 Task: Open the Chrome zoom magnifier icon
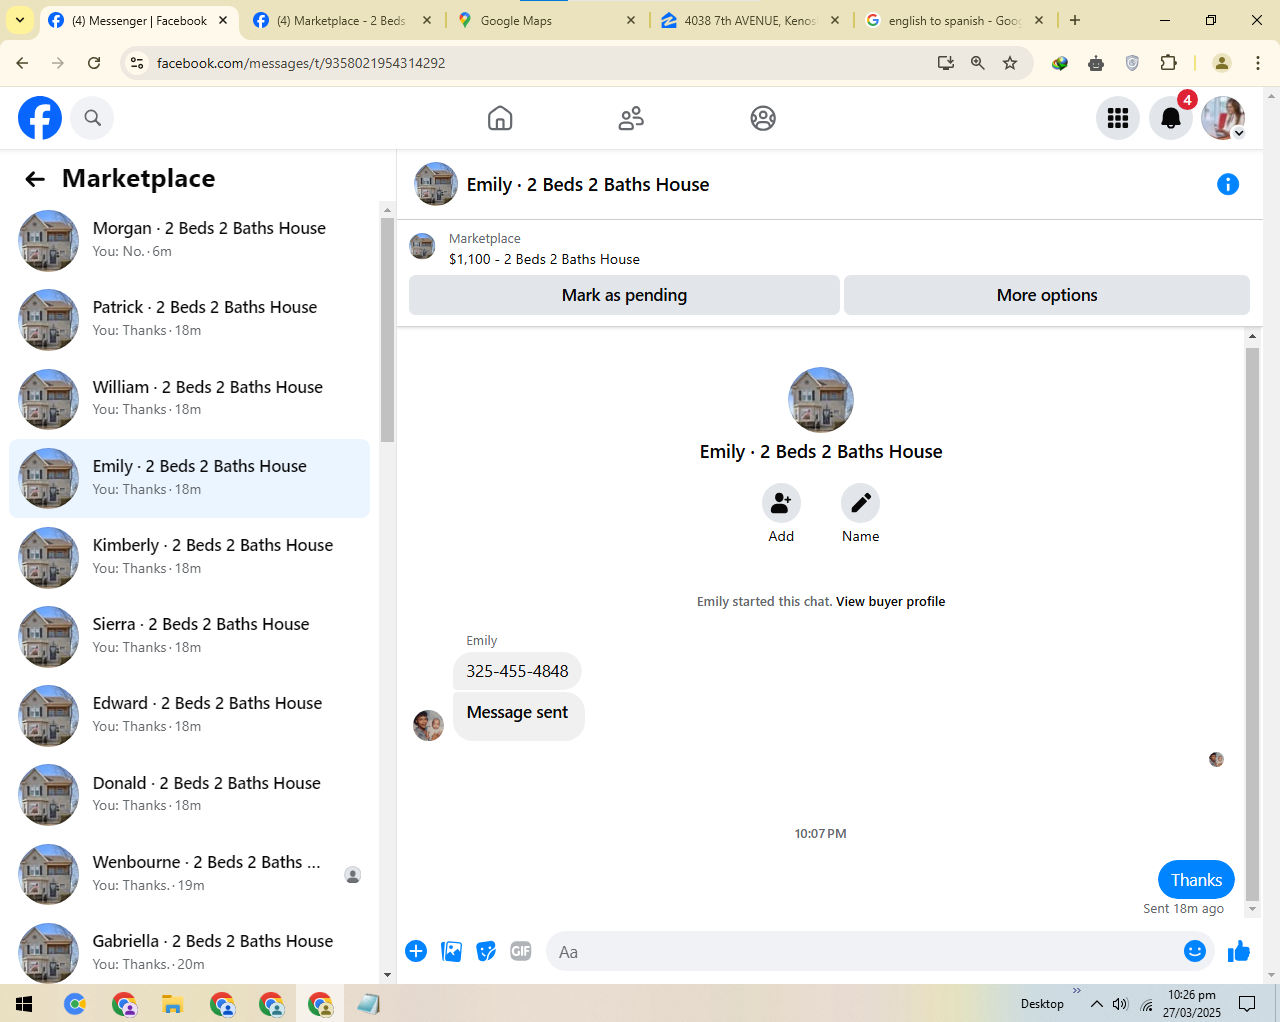coord(978,63)
